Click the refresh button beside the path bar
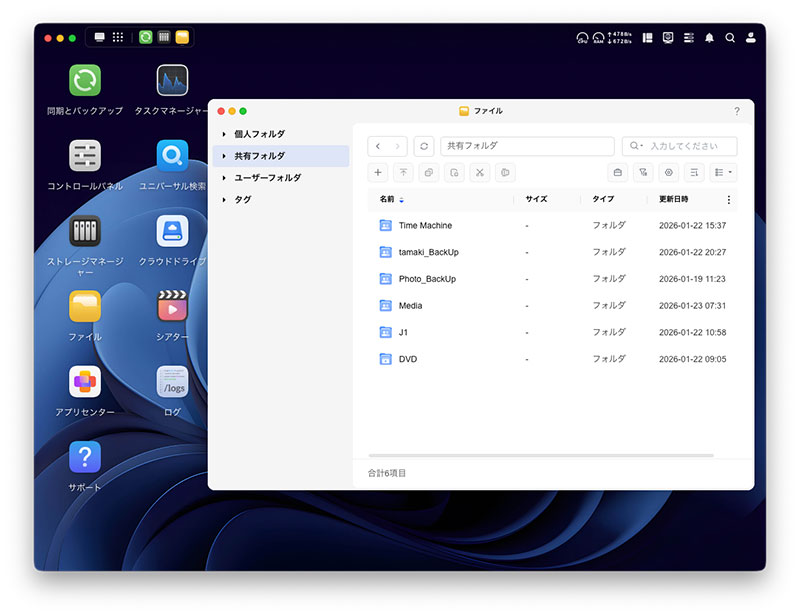 (x=424, y=146)
